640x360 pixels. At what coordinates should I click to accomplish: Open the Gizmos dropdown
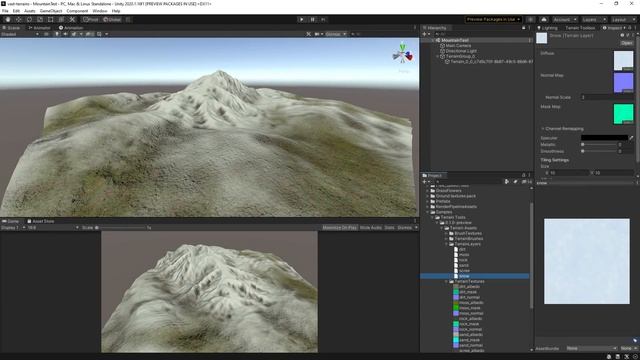point(336,34)
